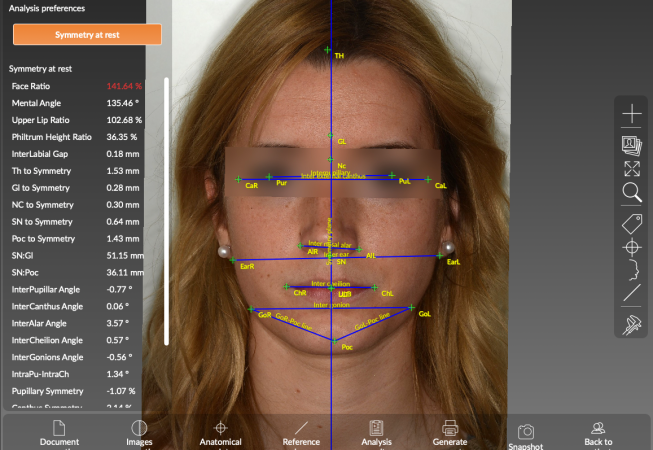Select the Th to Symmetry row
The width and height of the screenshot is (653, 450).
click(77, 171)
